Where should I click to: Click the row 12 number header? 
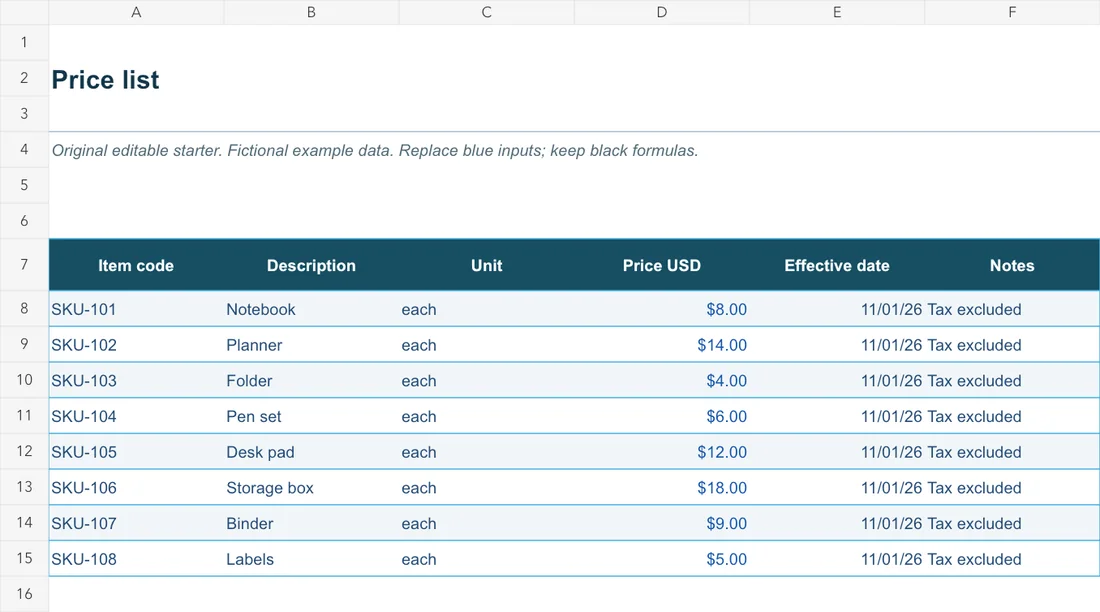[25, 451]
